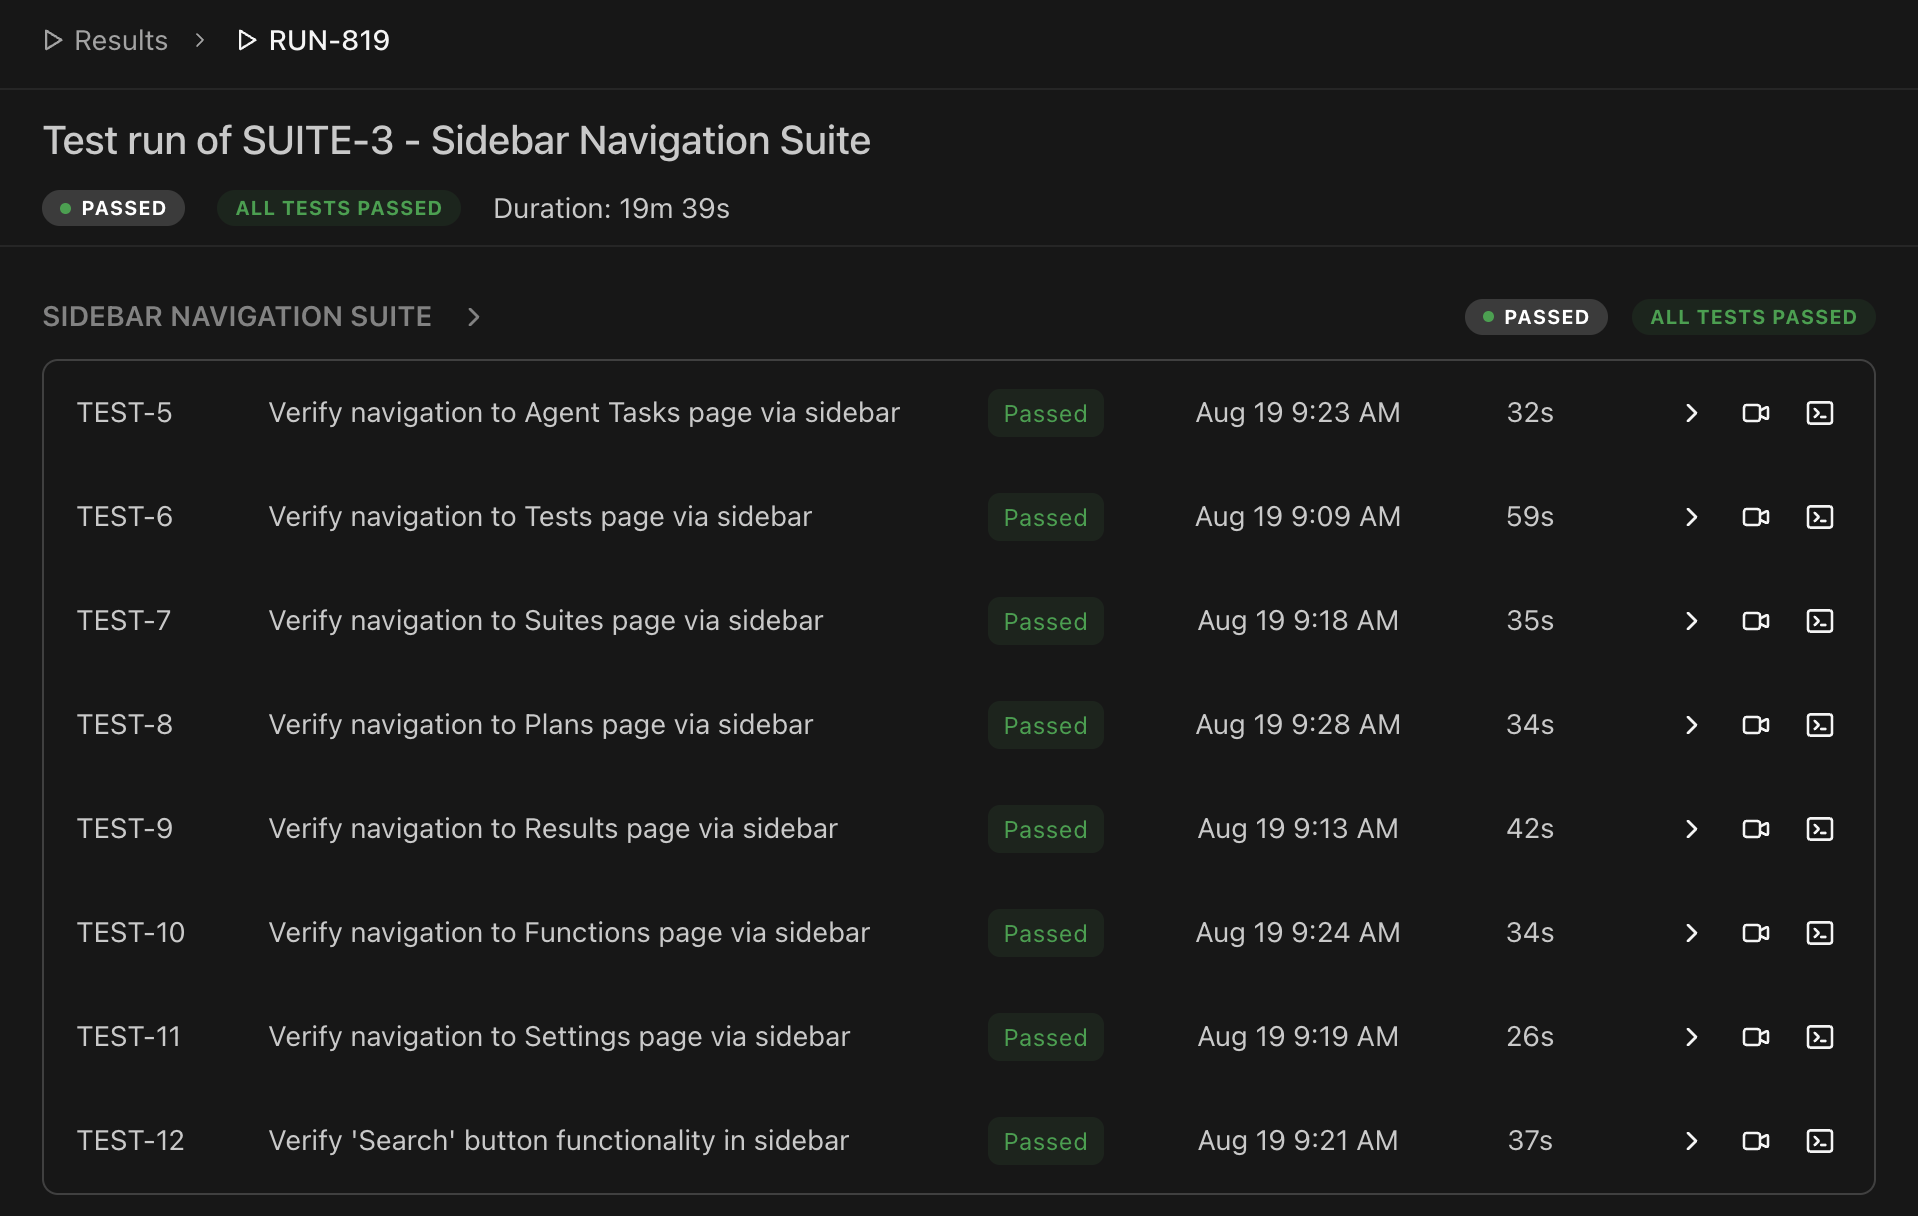Image resolution: width=1918 pixels, height=1216 pixels.
Task: Click the run icon beside RUN-819
Action: pyautogui.click(x=245, y=40)
